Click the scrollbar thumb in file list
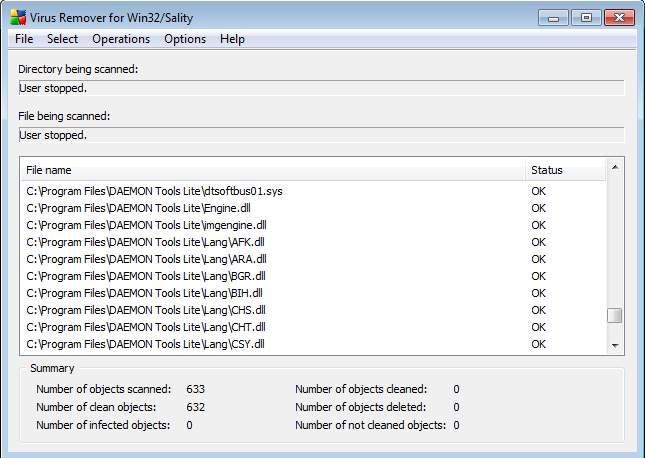This screenshot has height=458, width=645. (x=615, y=315)
